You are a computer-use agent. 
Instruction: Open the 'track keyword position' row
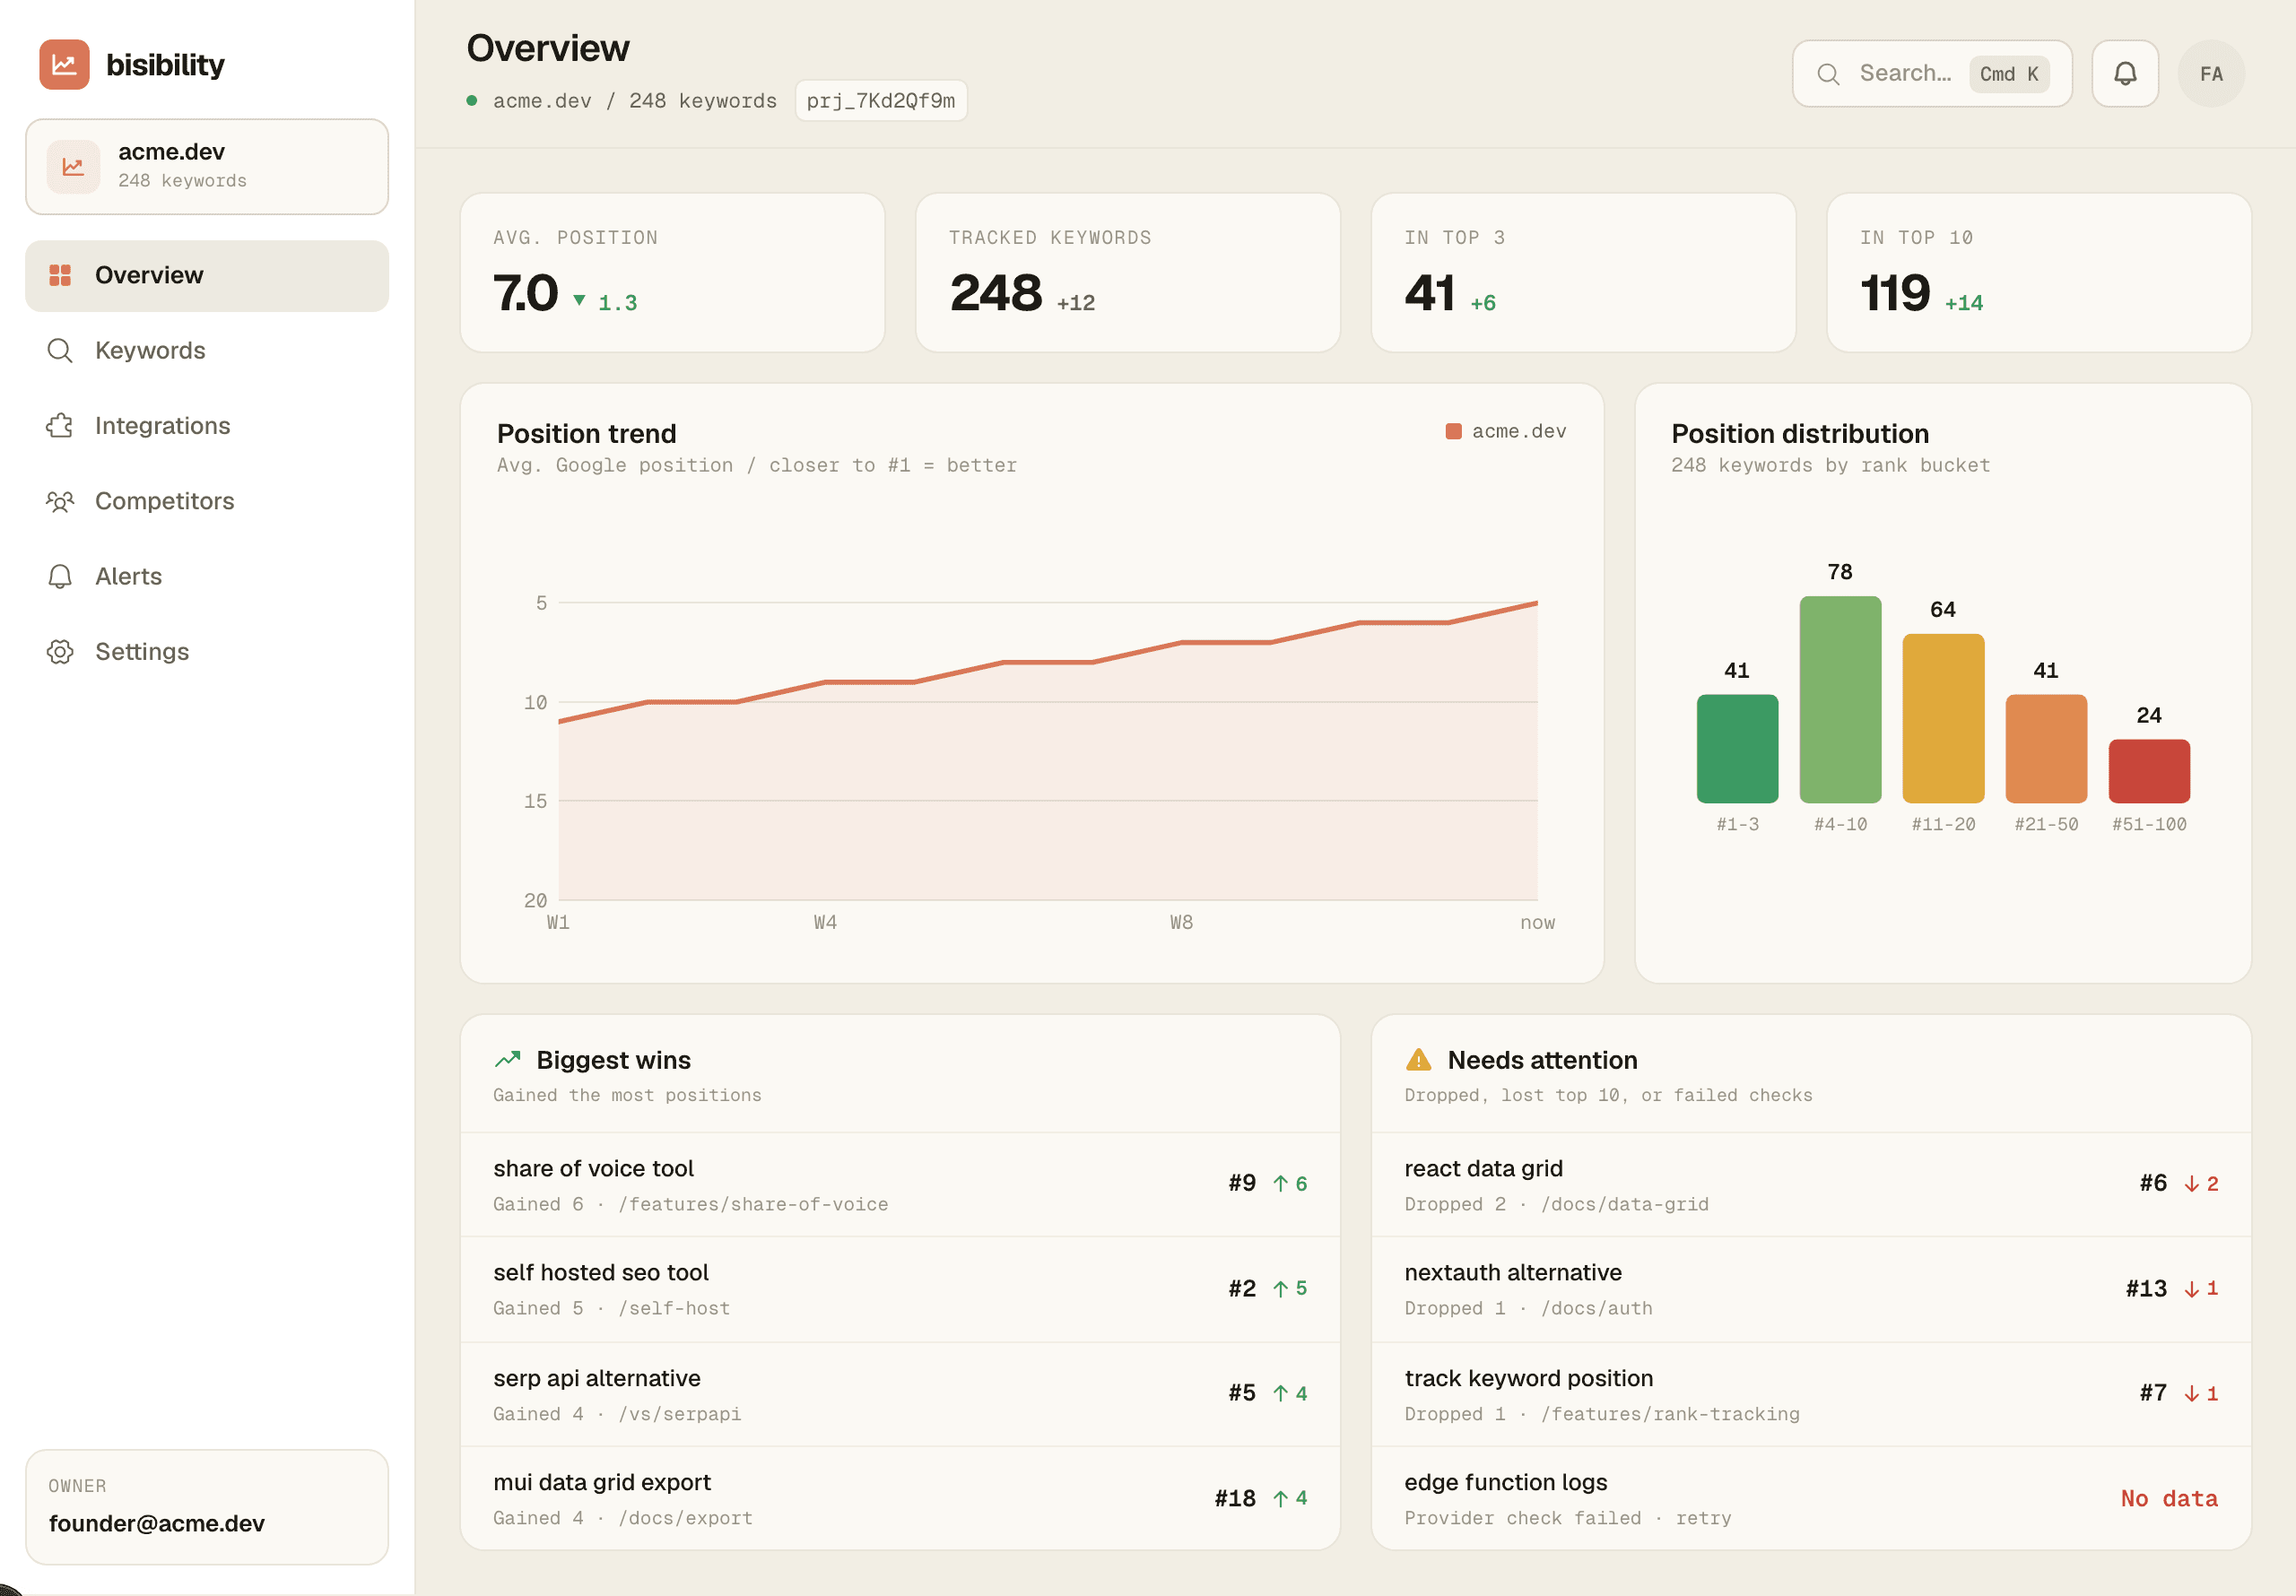pos(1811,1395)
